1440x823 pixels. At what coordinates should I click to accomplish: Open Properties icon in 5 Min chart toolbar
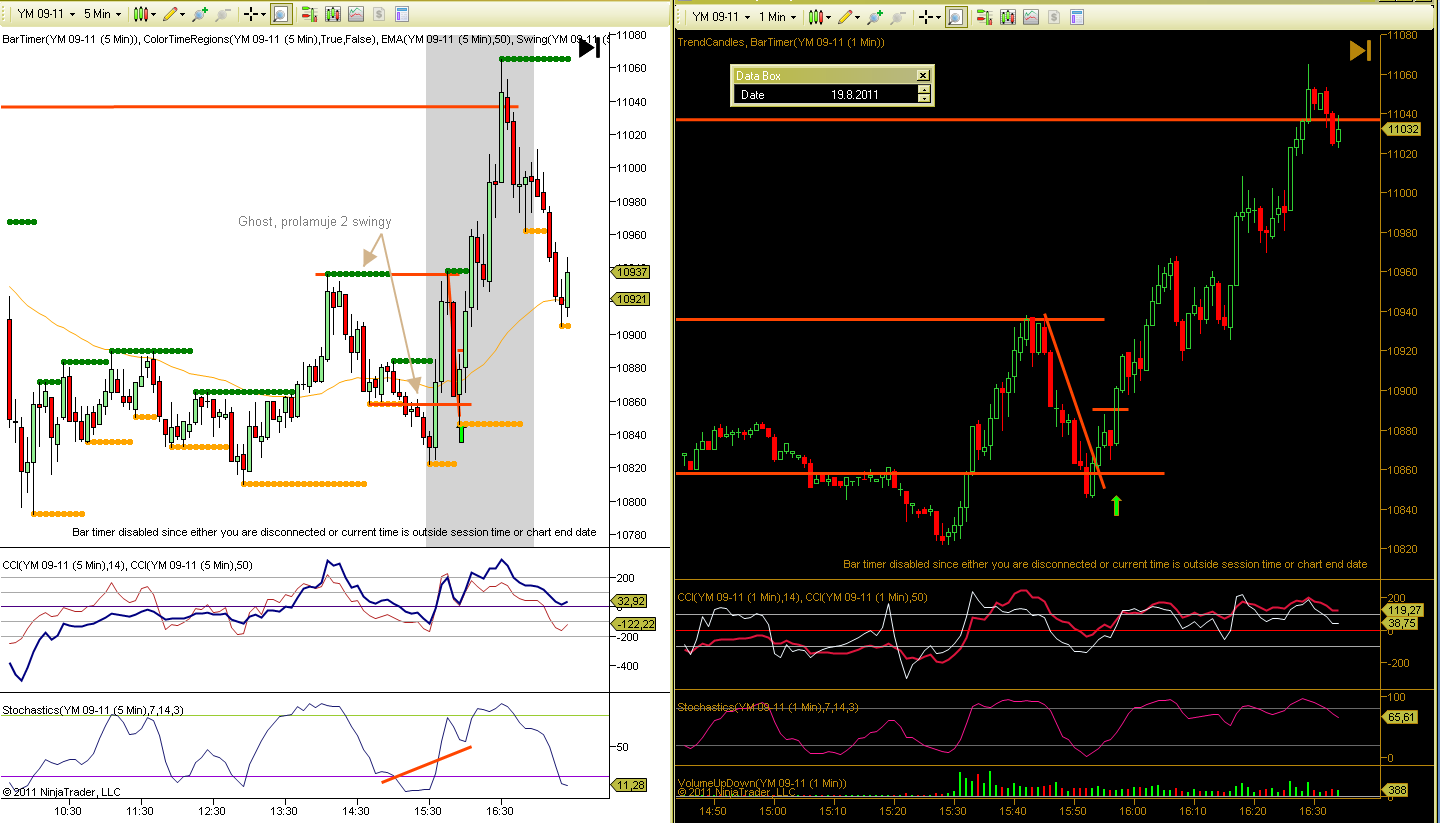tap(401, 15)
